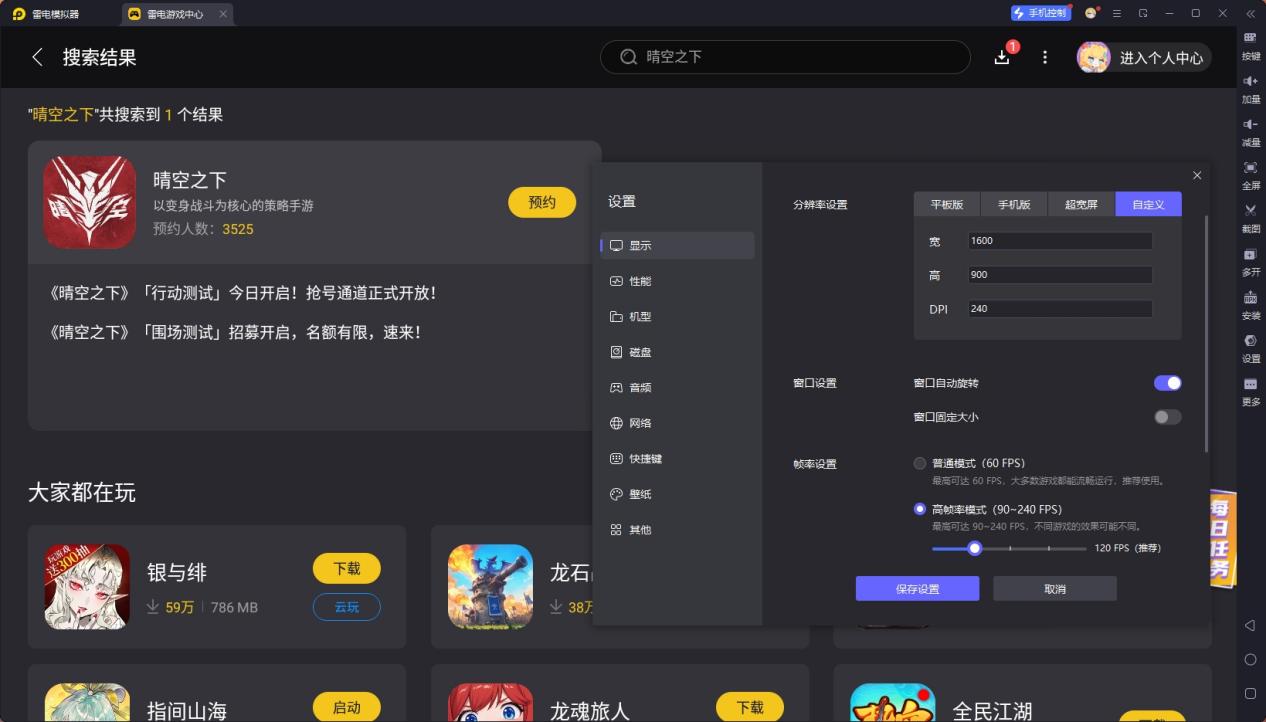Toggle the 窗口自动旋转 switch off
The image size is (1266, 722).
click(x=1167, y=383)
